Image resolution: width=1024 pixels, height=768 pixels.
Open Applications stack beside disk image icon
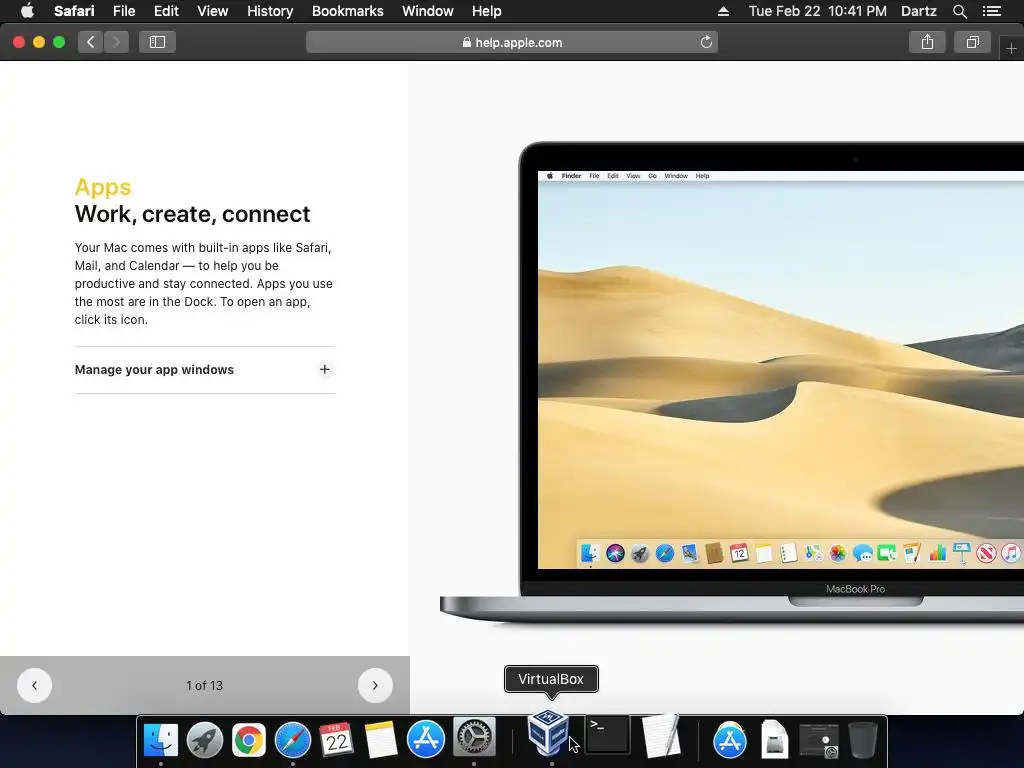click(x=729, y=740)
